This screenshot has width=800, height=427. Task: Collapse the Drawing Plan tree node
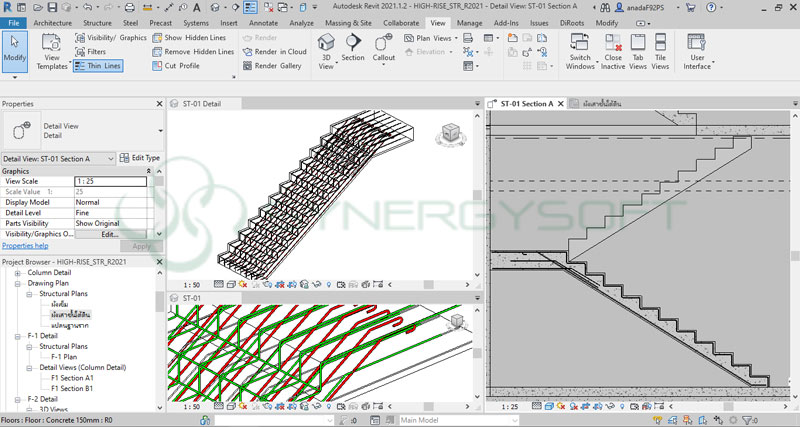click(x=17, y=283)
